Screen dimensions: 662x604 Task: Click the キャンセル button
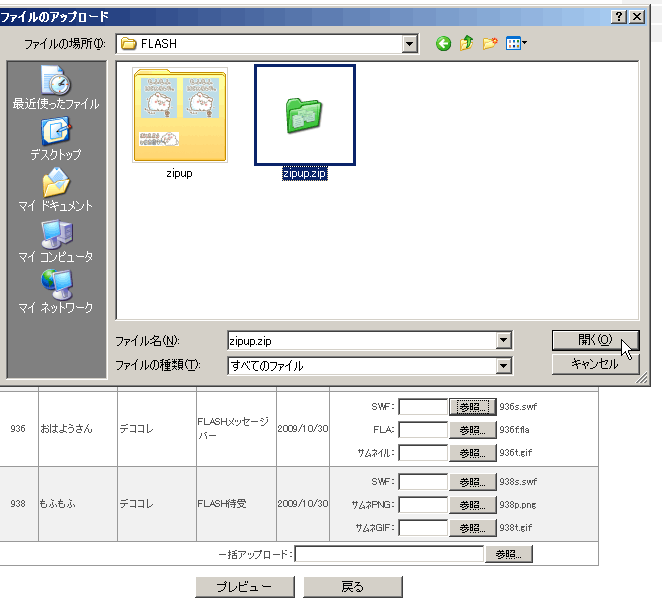pyautogui.click(x=595, y=364)
